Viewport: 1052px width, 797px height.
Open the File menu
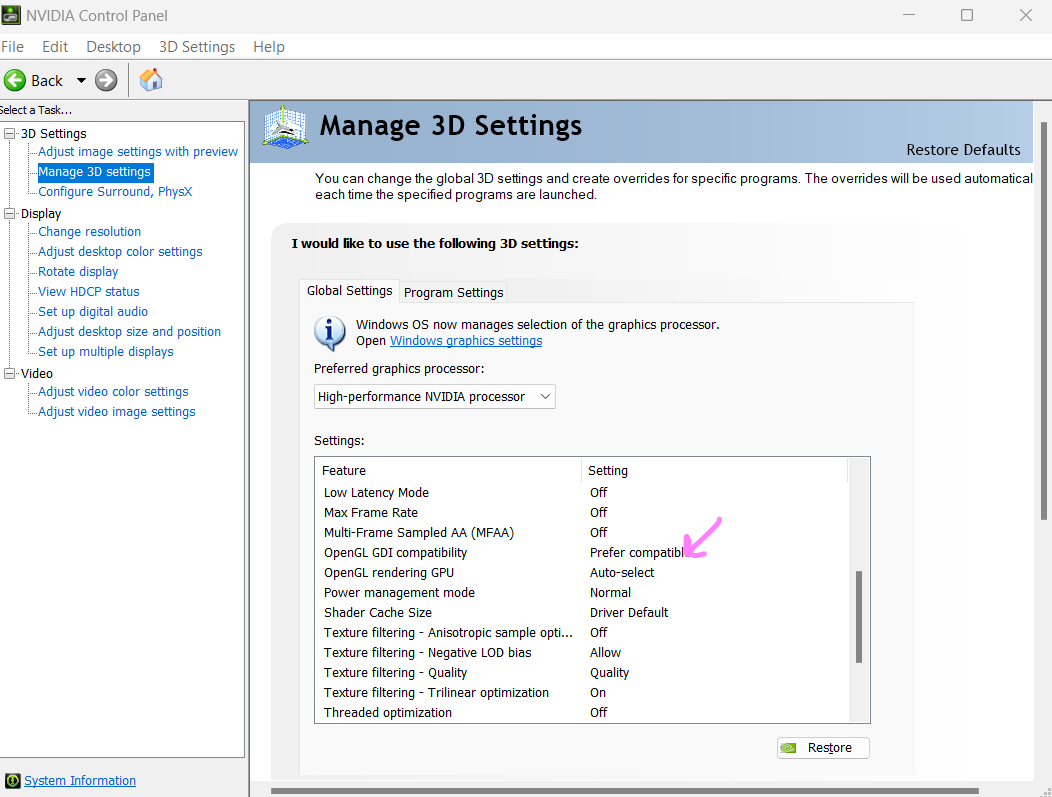(x=12, y=46)
